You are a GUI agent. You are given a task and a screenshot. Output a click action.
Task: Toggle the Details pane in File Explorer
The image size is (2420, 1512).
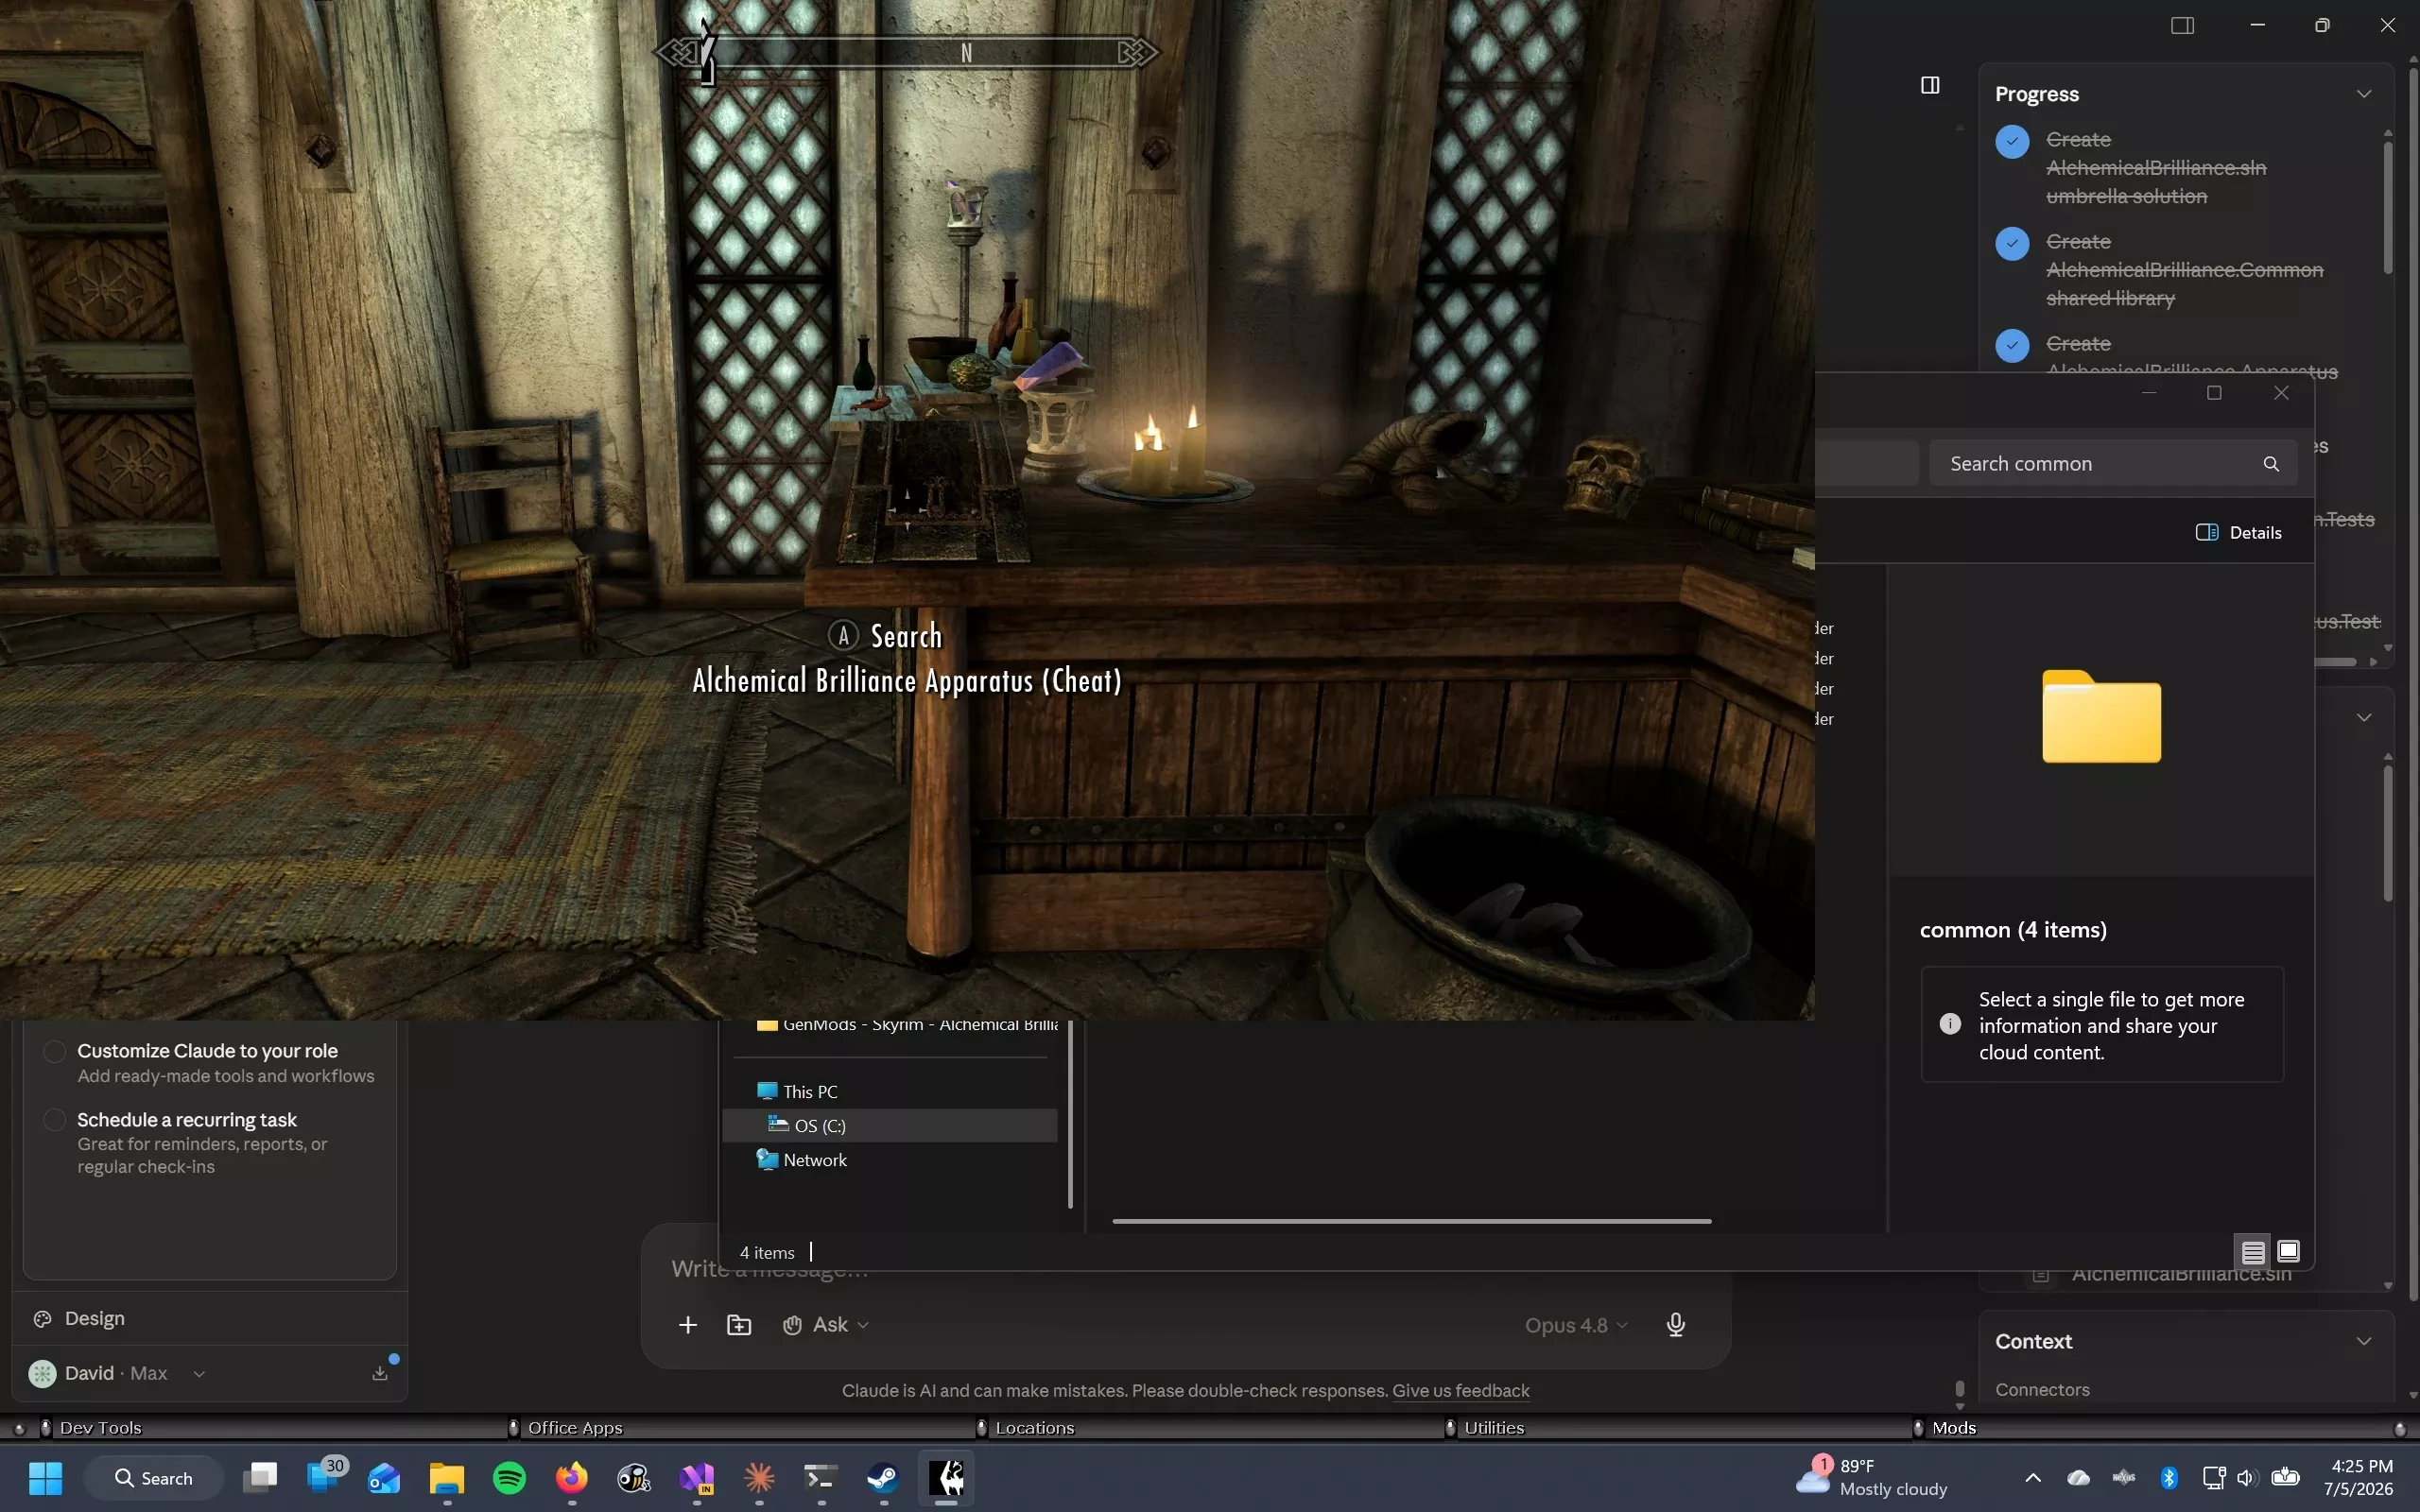click(2239, 532)
